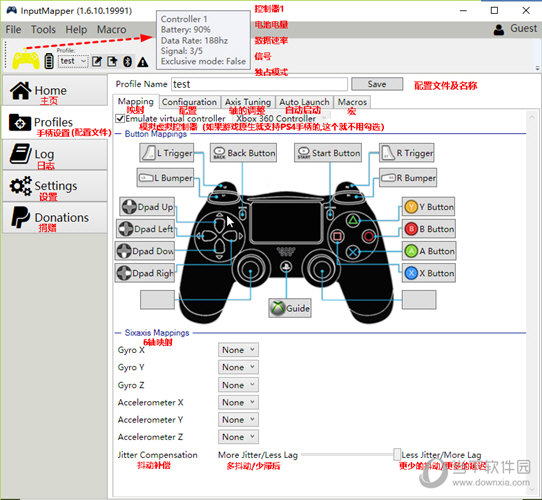Viewport: 542px width, 500px height.
Task: Click the Xbox Guide button mapping
Action: (x=290, y=308)
